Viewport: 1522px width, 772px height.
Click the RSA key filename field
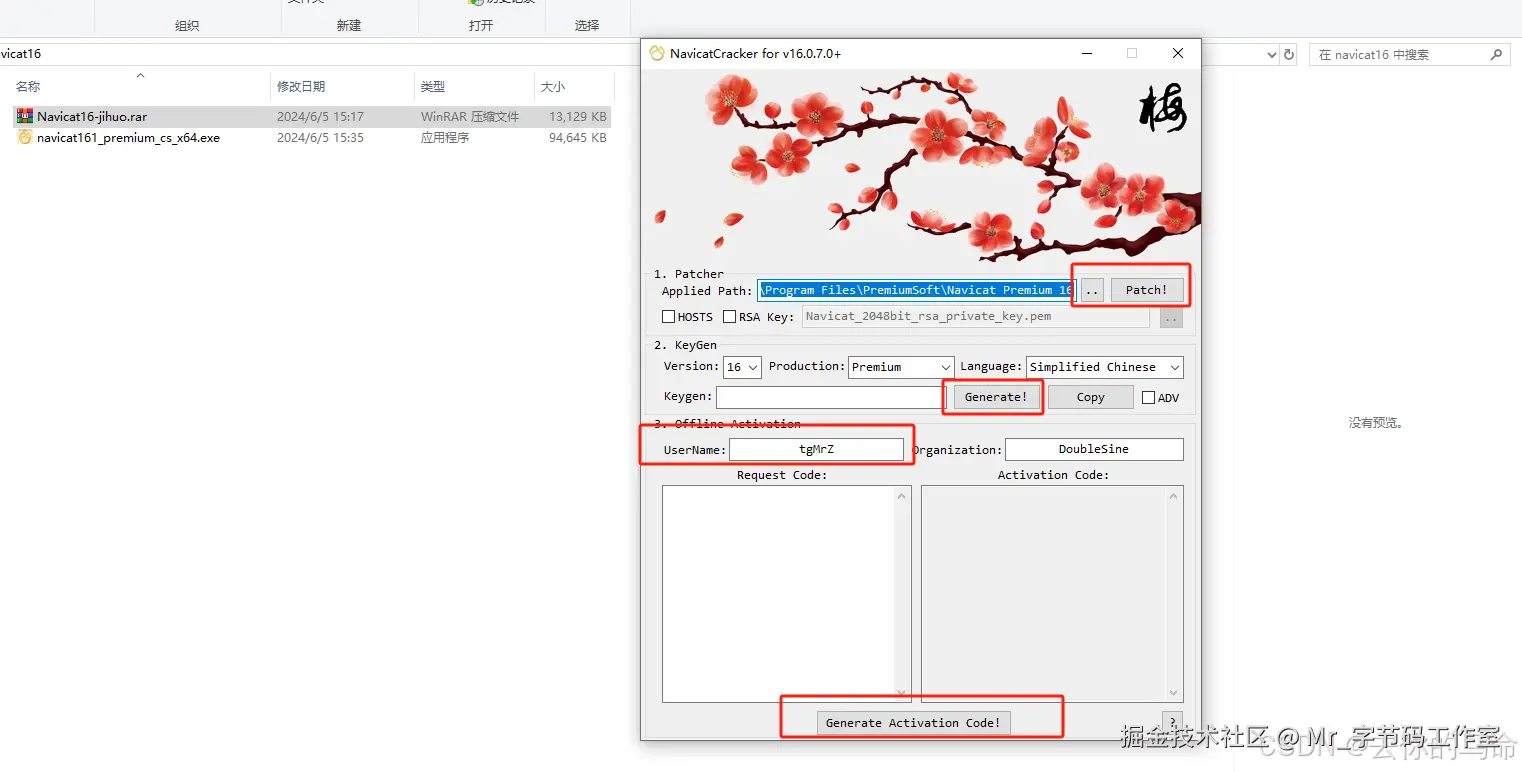coord(975,317)
